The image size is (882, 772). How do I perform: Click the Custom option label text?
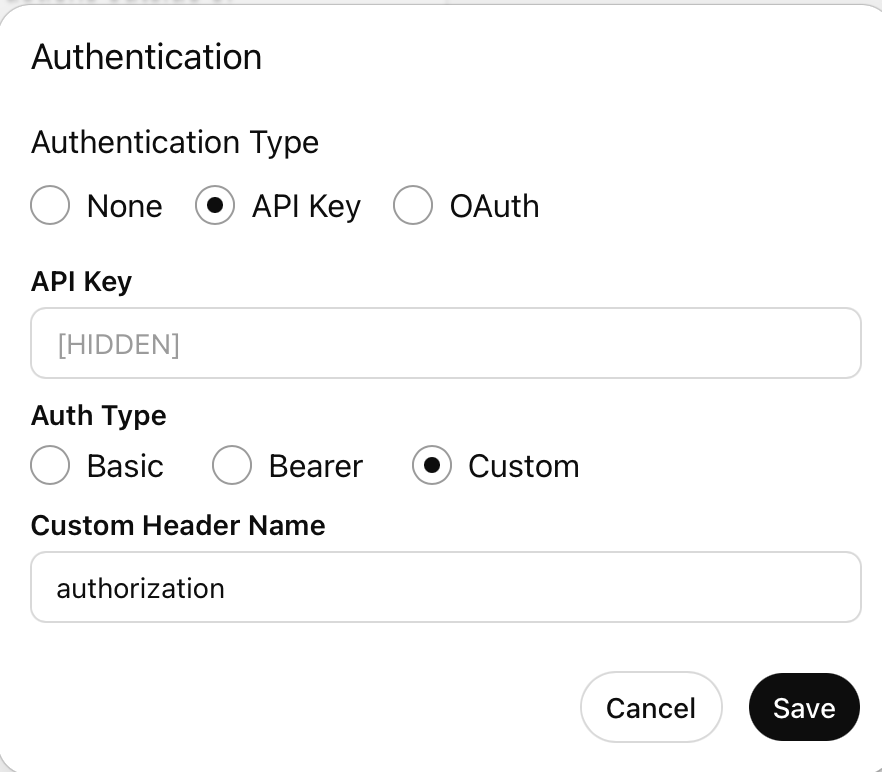pyautogui.click(x=523, y=466)
